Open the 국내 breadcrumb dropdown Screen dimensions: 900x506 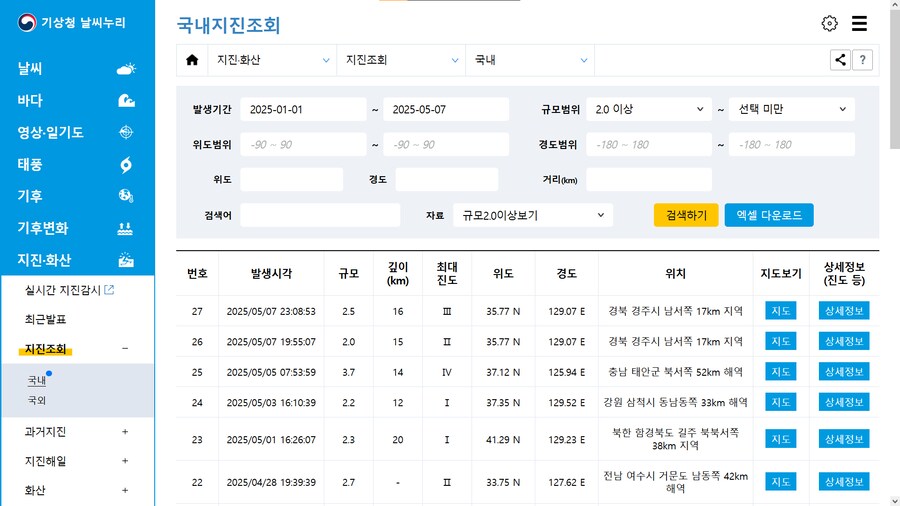click(530, 60)
